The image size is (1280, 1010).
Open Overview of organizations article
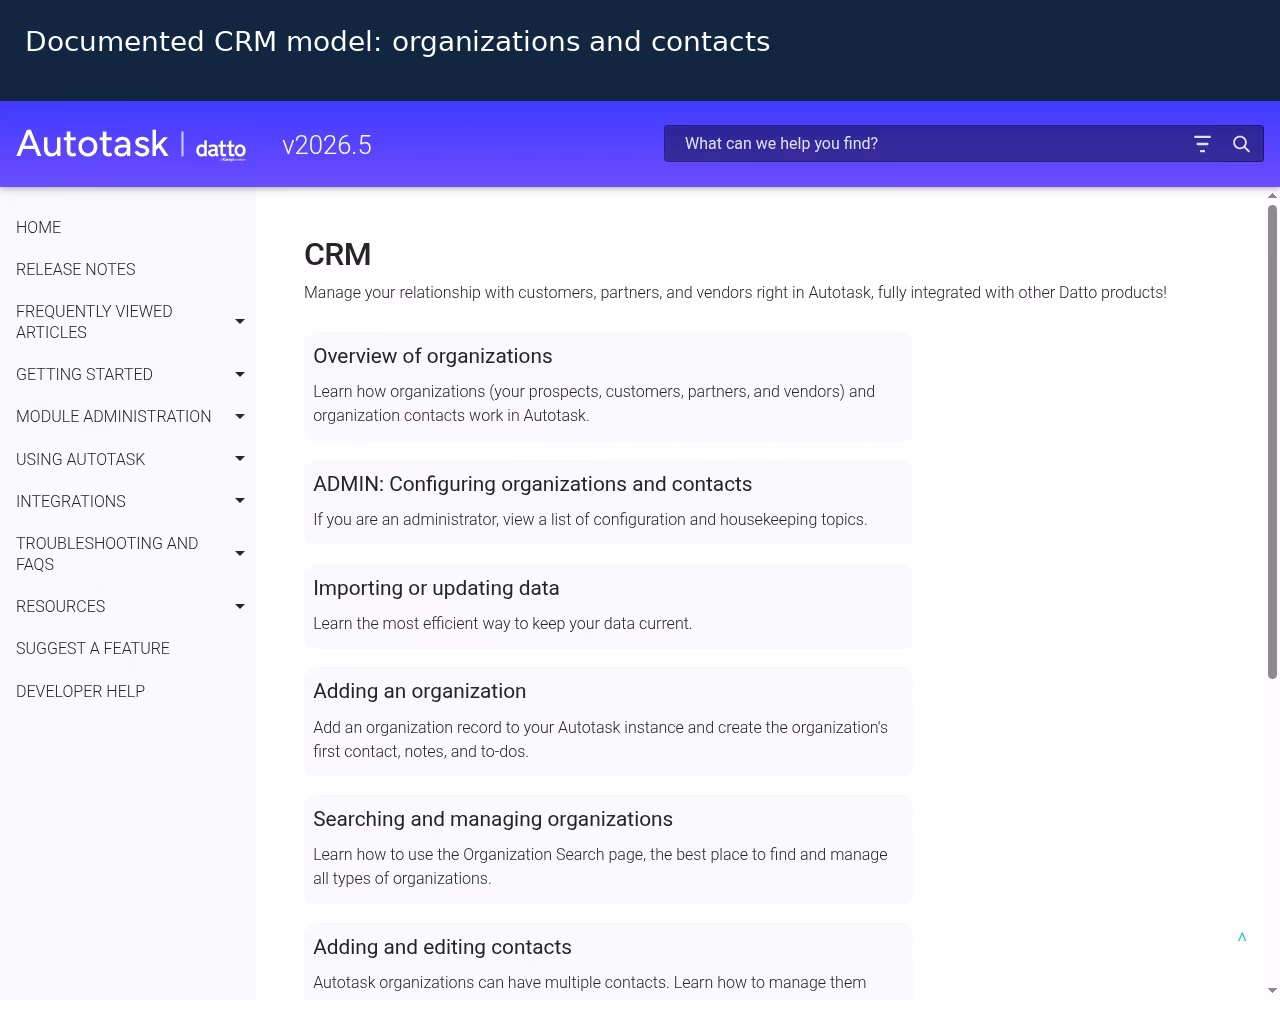point(433,357)
